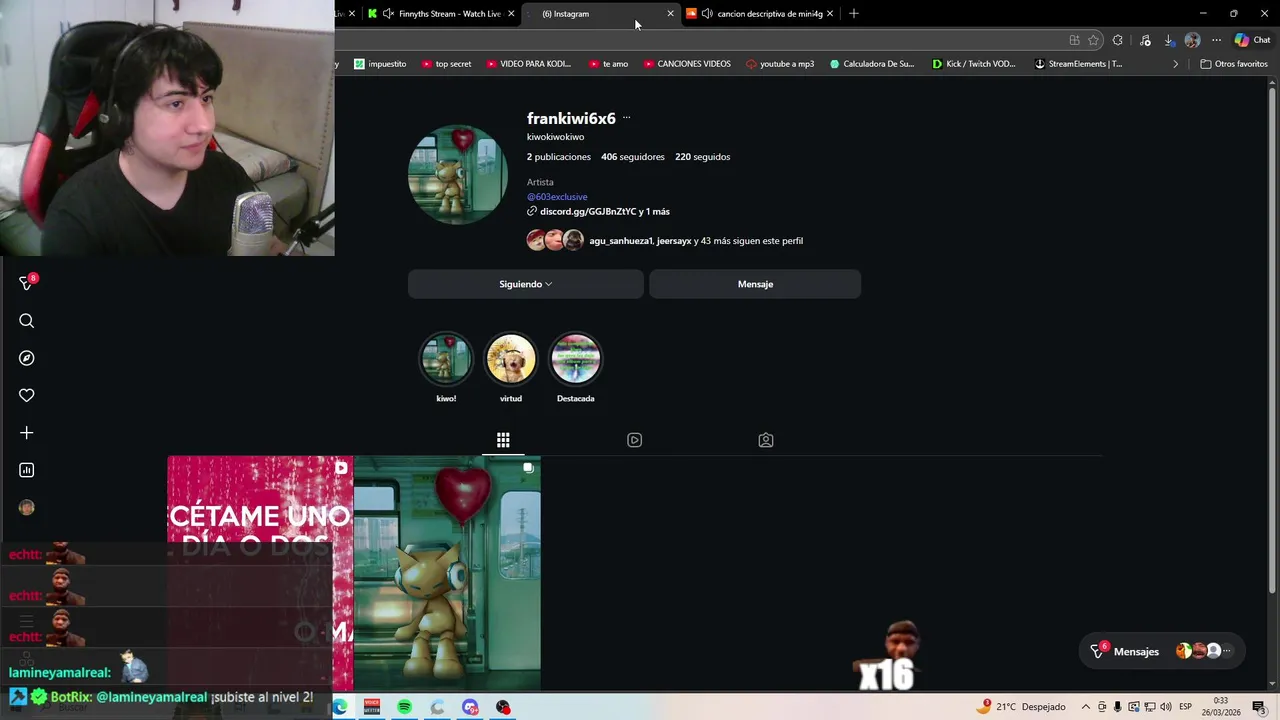Screen dimensions: 1280x720
Task: Open the browser extensions puzzle icon
Action: point(1118,40)
